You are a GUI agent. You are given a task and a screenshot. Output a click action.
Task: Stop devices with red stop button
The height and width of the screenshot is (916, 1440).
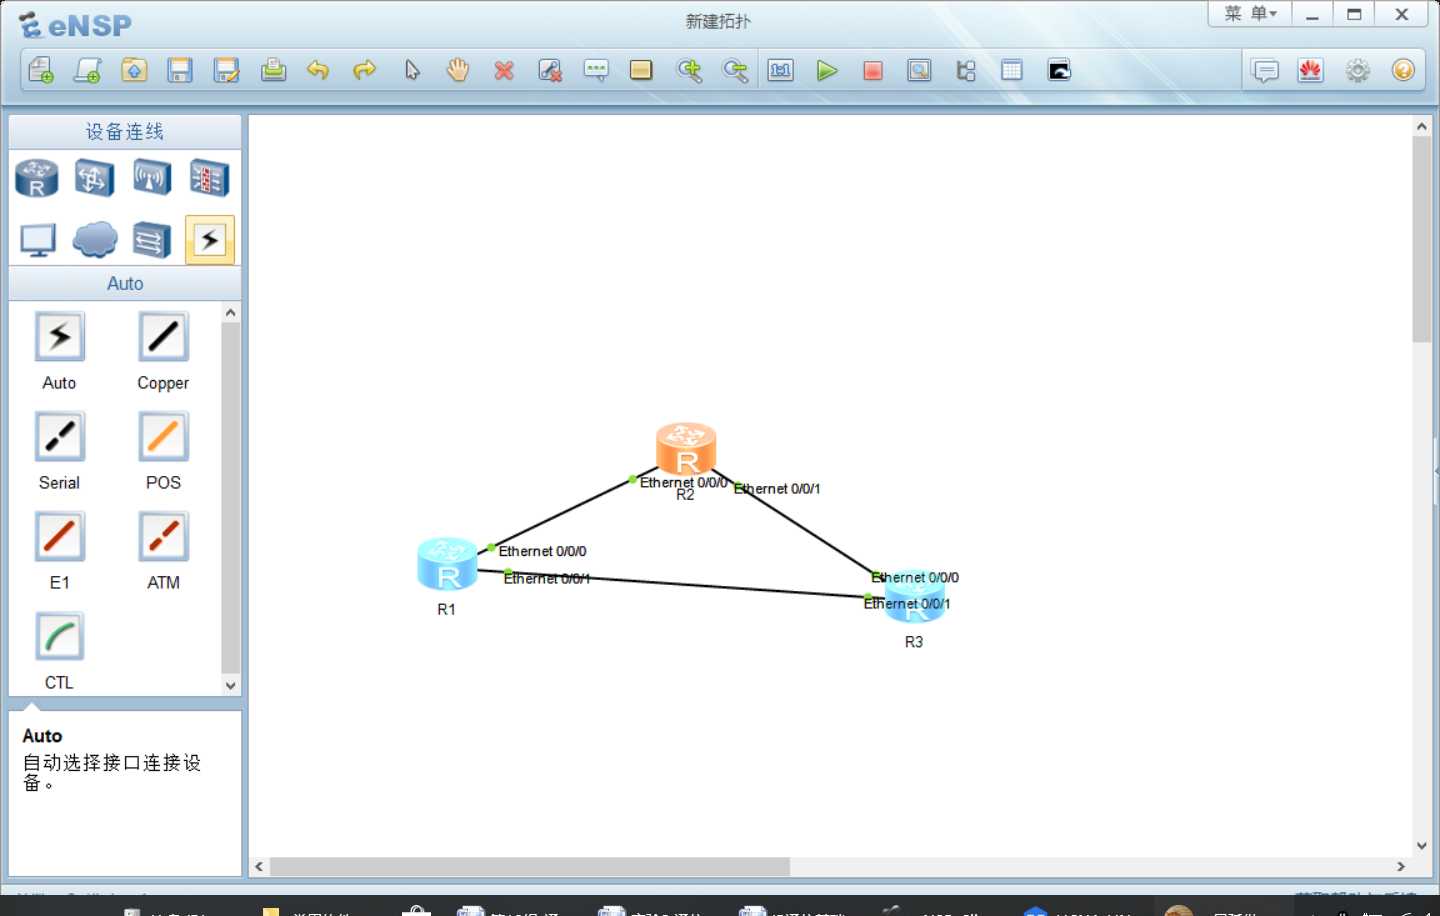click(x=873, y=70)
